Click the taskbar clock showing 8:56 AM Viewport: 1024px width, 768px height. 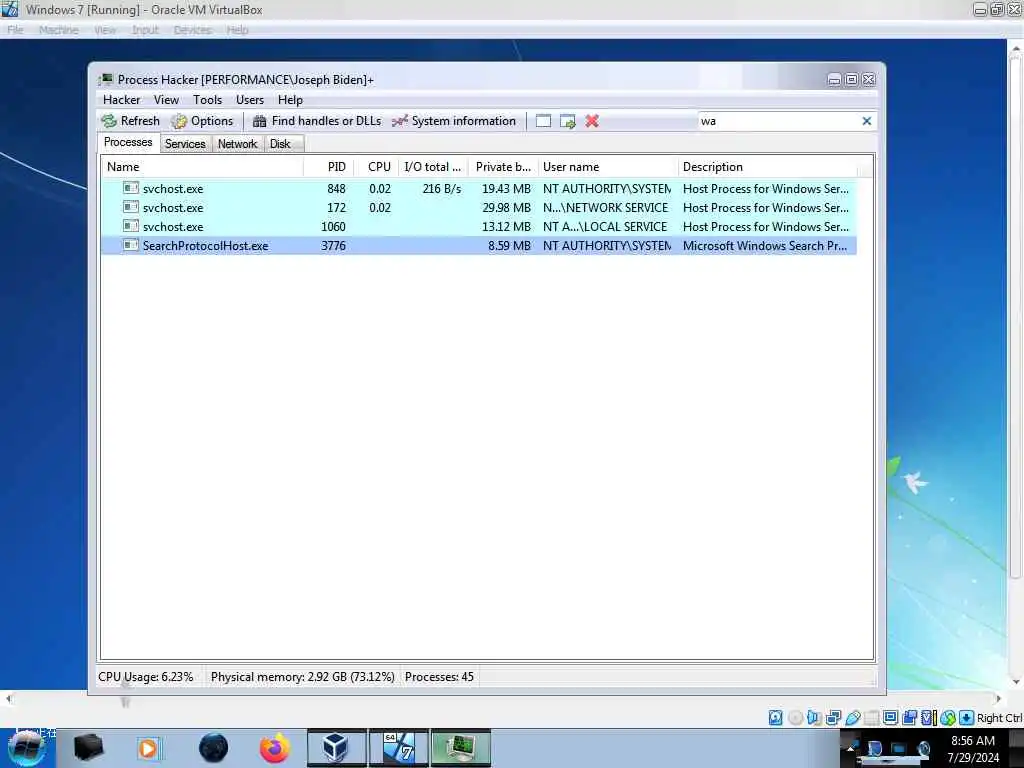point(973,748)
